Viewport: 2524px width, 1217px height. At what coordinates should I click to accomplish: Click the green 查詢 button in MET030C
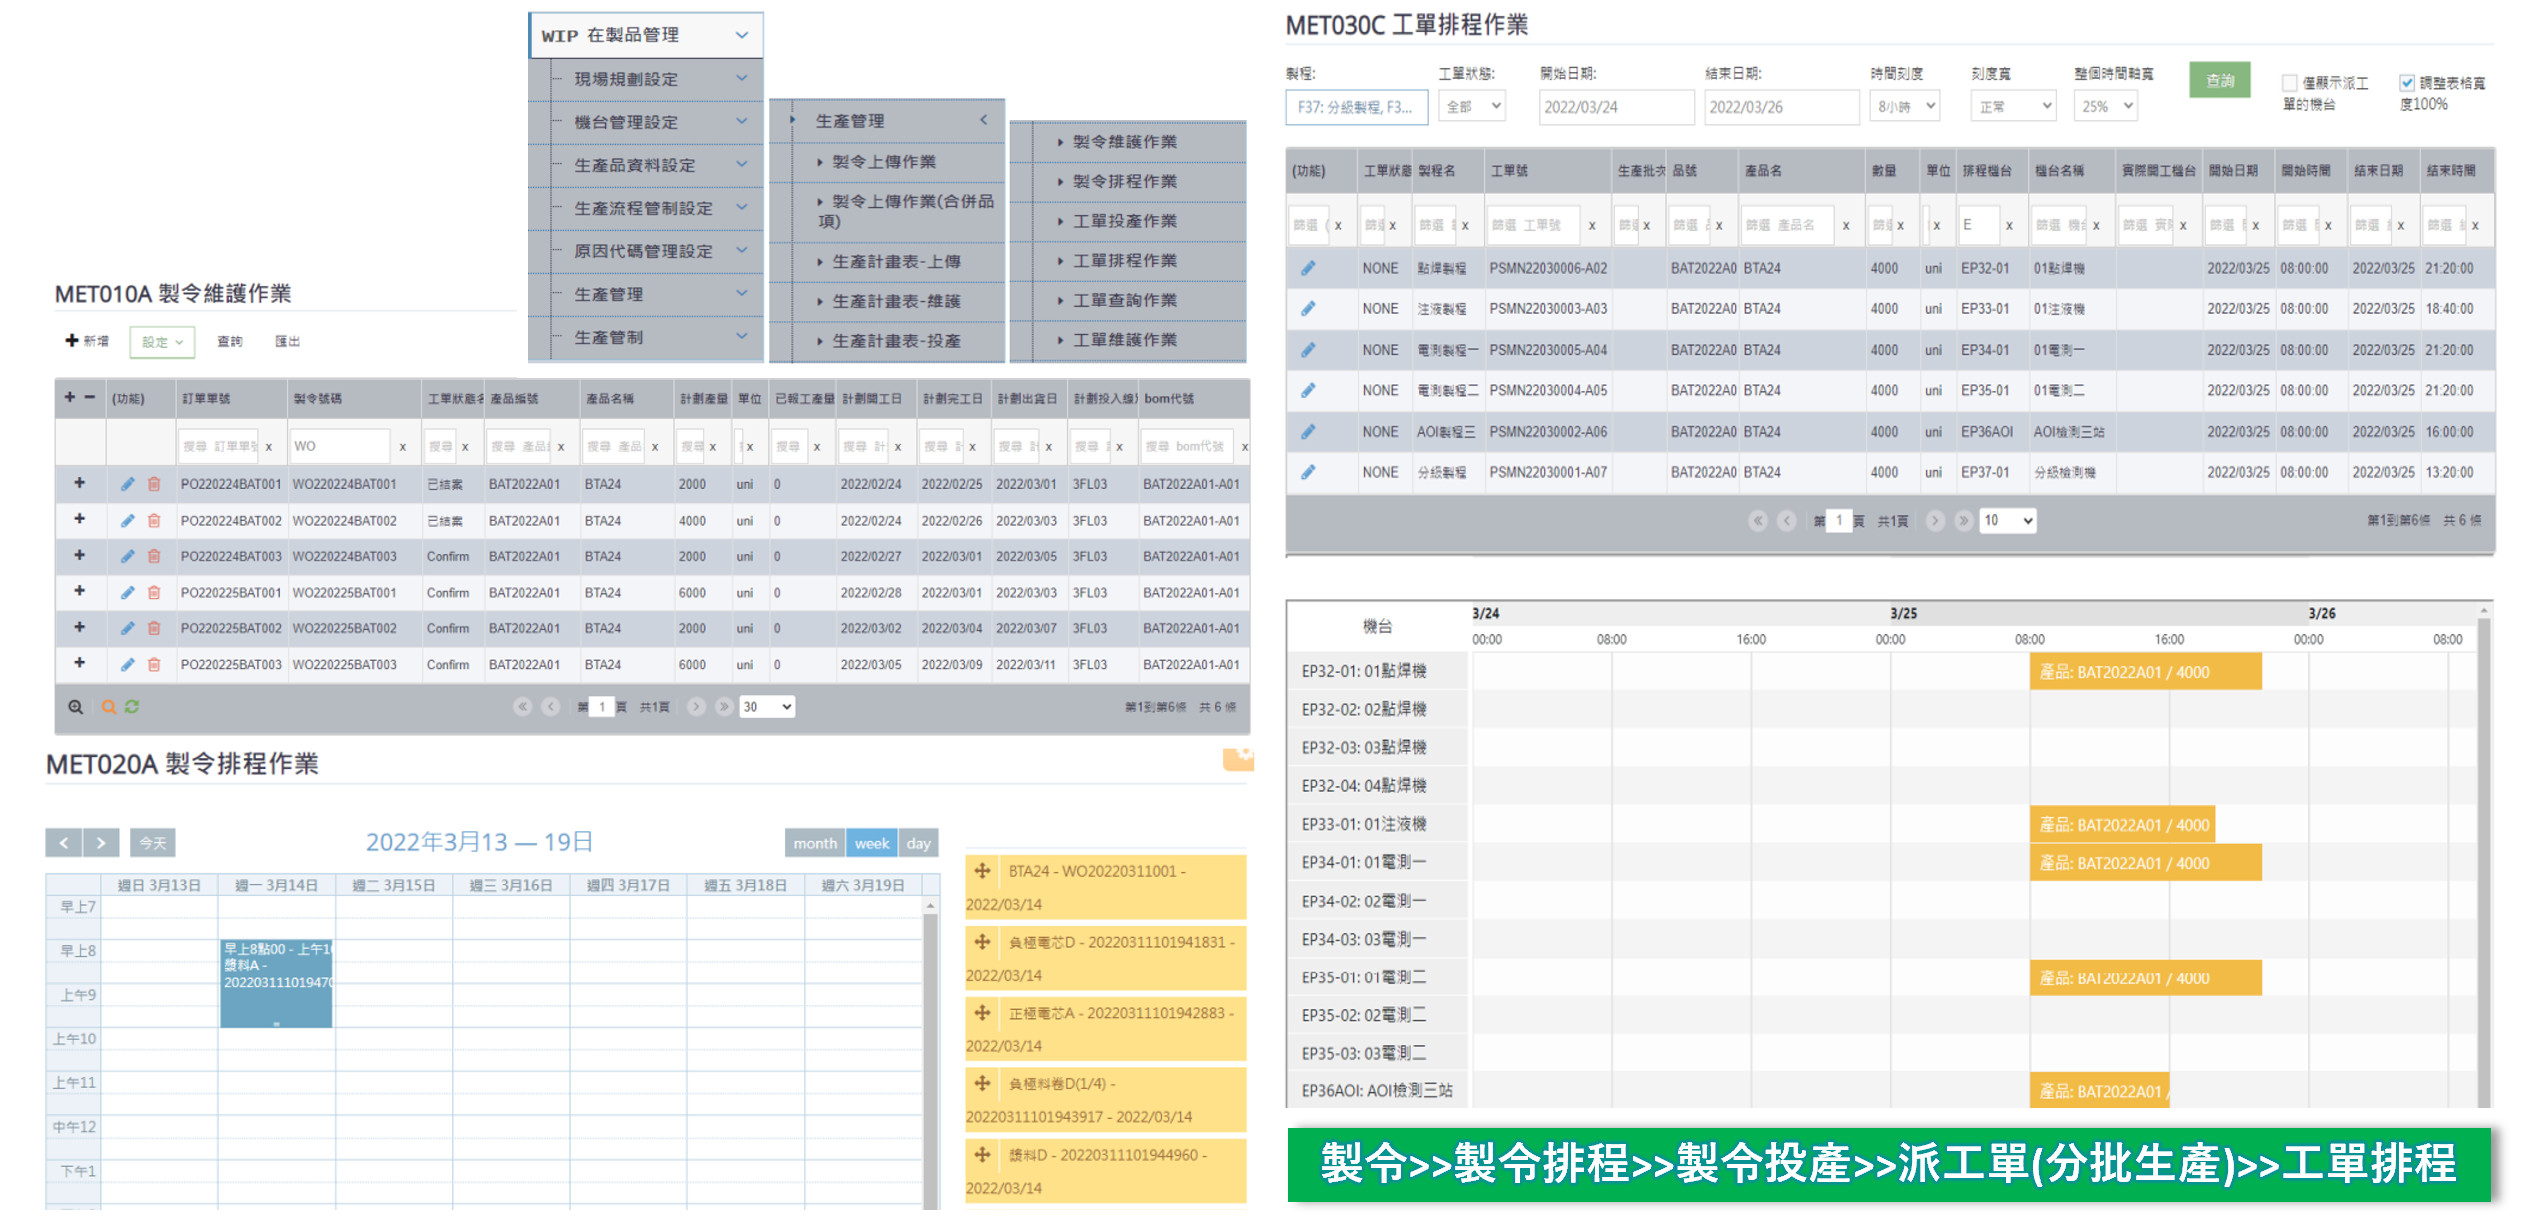point(2220,80)
